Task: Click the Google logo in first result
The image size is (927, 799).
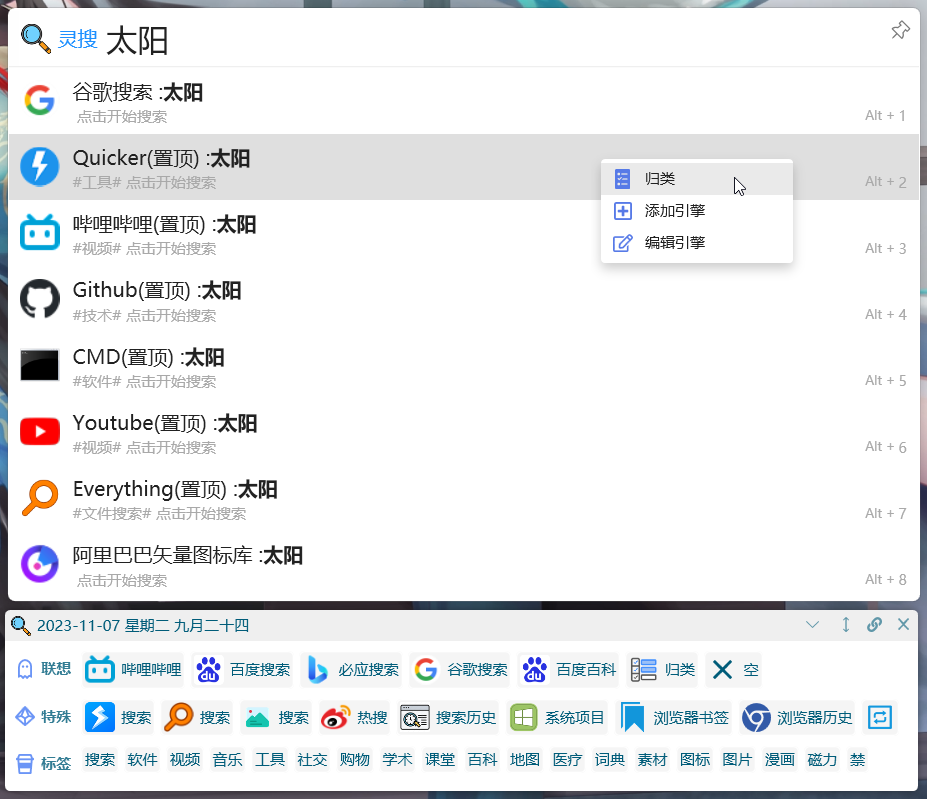Action: point(40,100)
